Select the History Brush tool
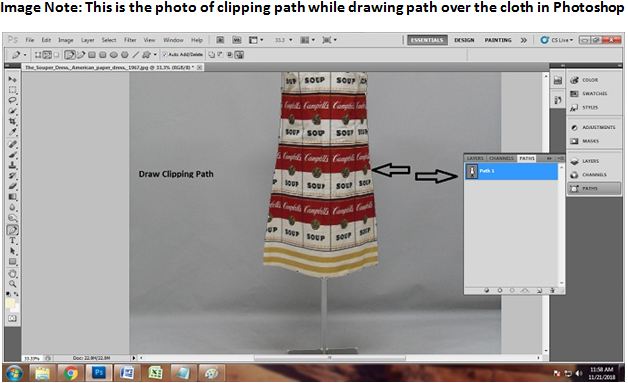Screen dimensions: 628x383 click(12, 175)
